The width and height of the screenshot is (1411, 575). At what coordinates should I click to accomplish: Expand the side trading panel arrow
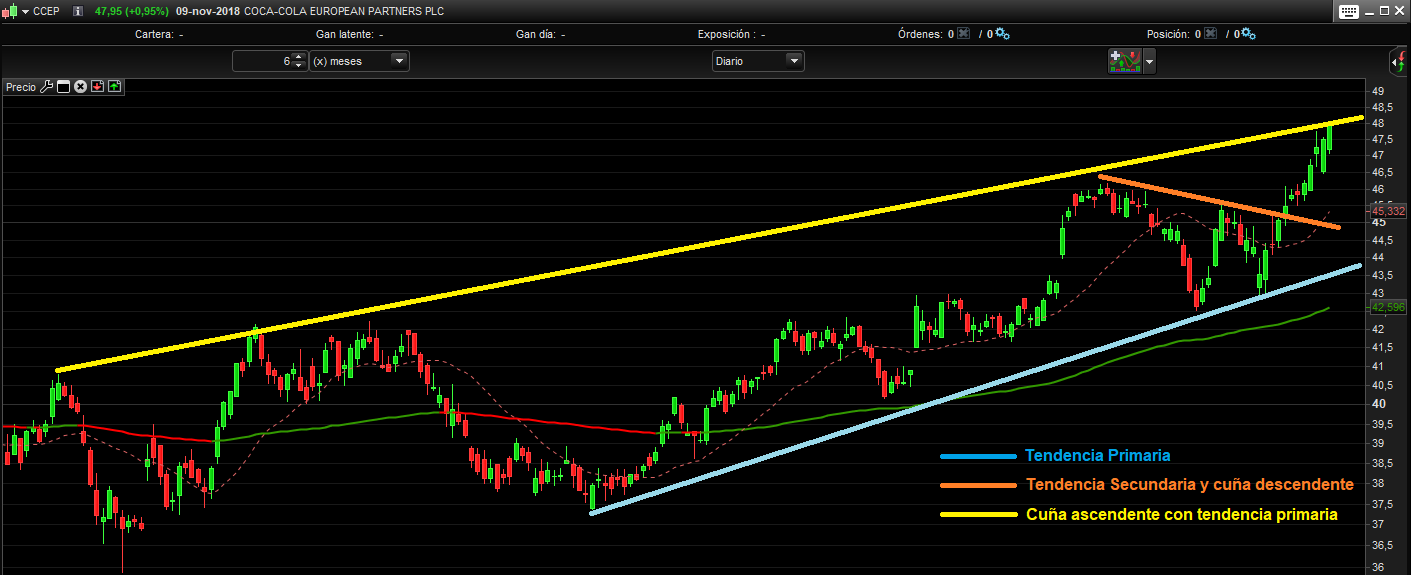point(1400,60)
